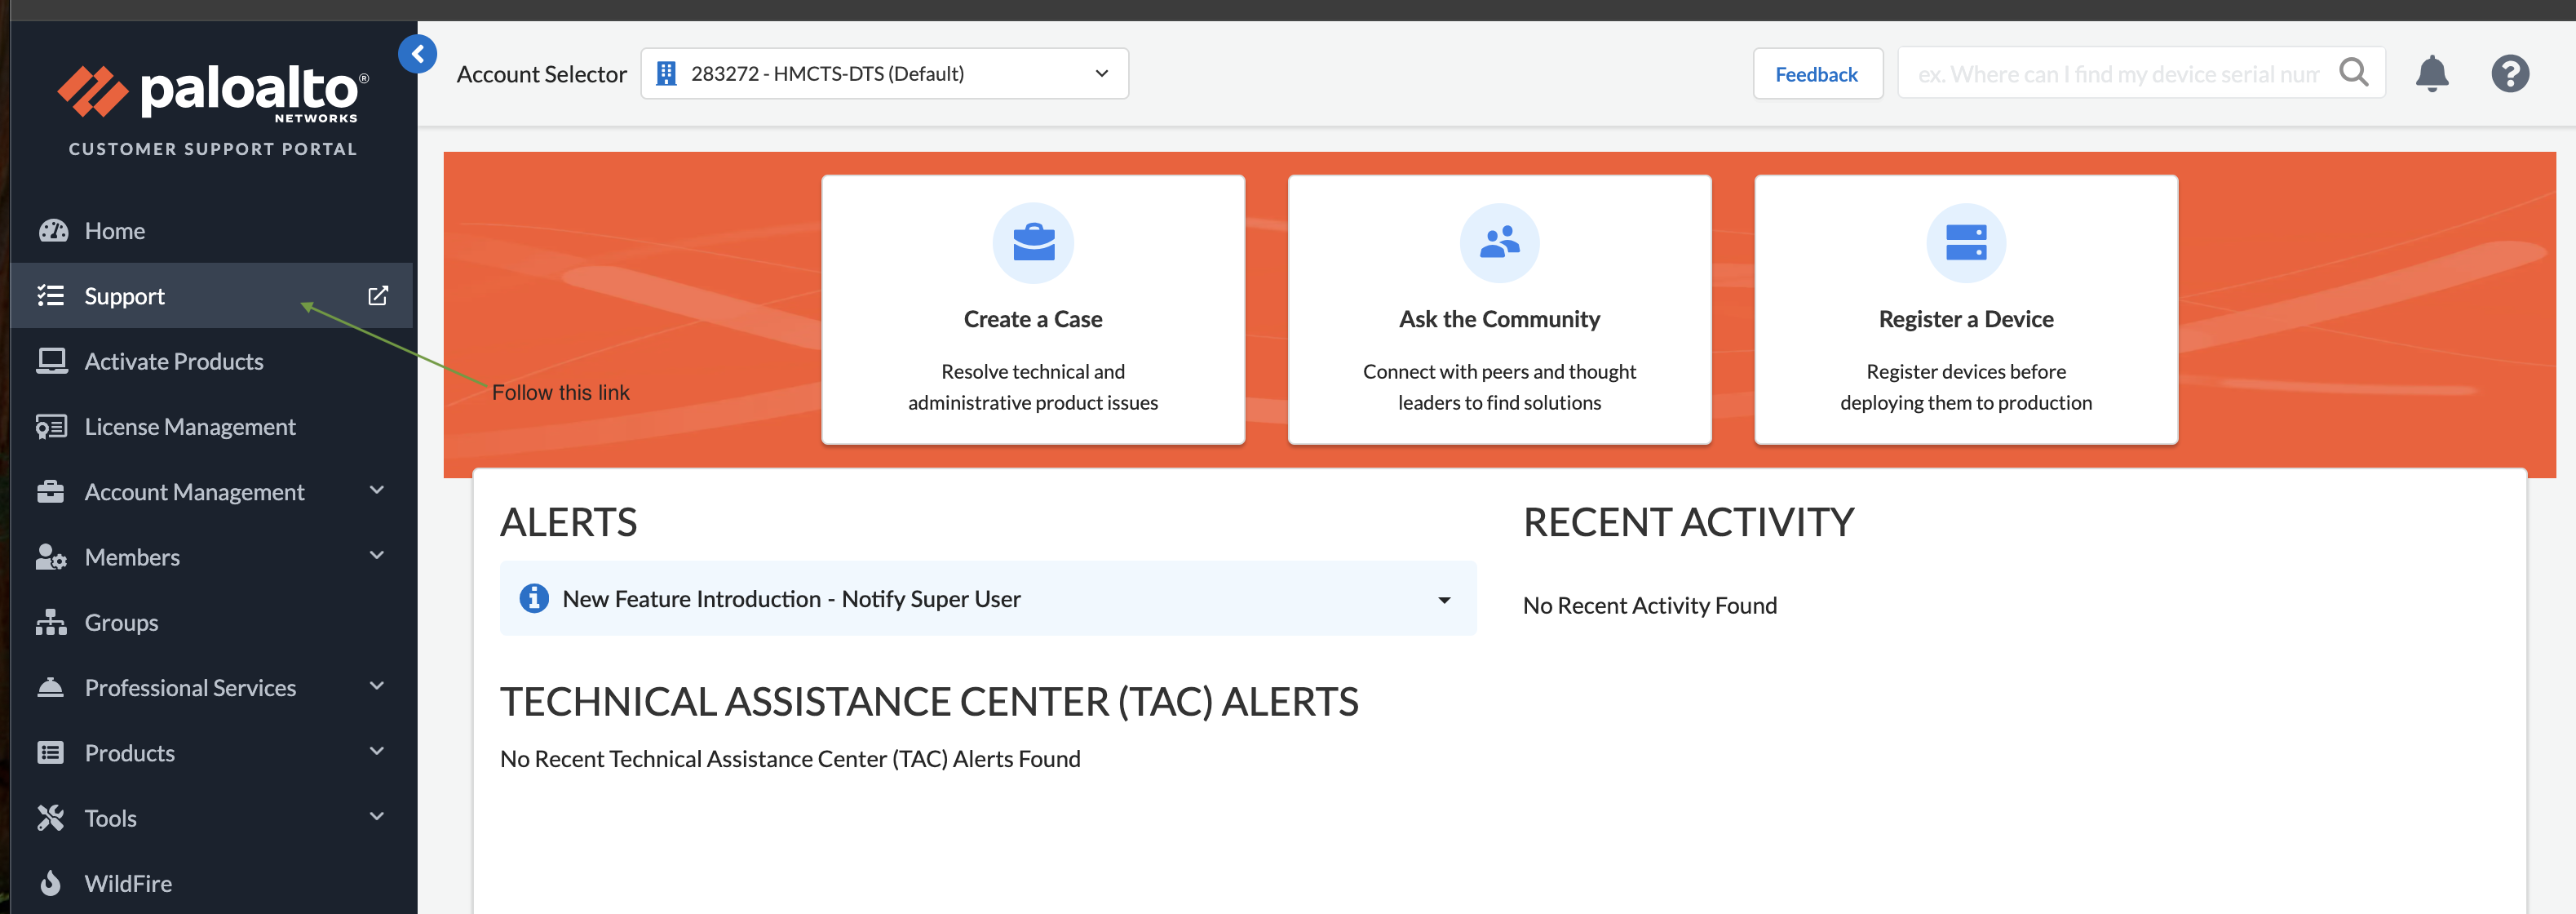This screenshot has width=2576, height=914.
Task: Click the Products list icon
Action: [x=51, y=753]
